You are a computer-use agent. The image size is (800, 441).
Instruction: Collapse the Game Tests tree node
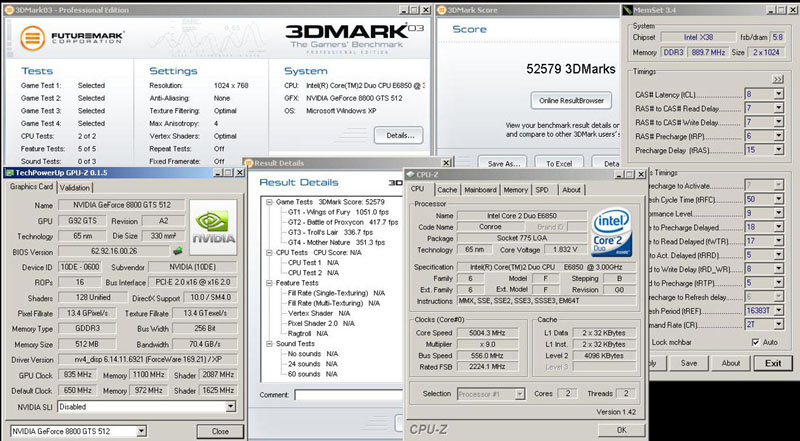(269, 202)
